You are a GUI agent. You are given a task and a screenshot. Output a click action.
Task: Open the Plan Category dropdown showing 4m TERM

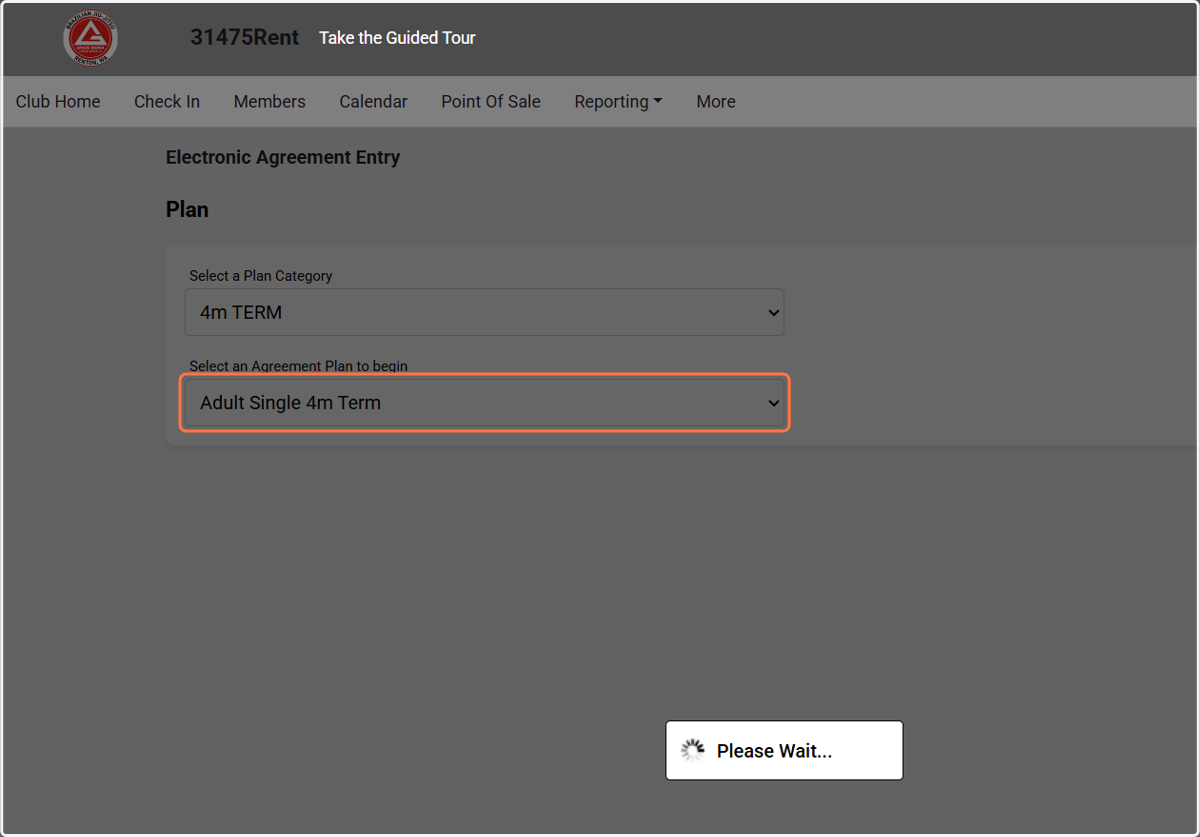[485, 312]
